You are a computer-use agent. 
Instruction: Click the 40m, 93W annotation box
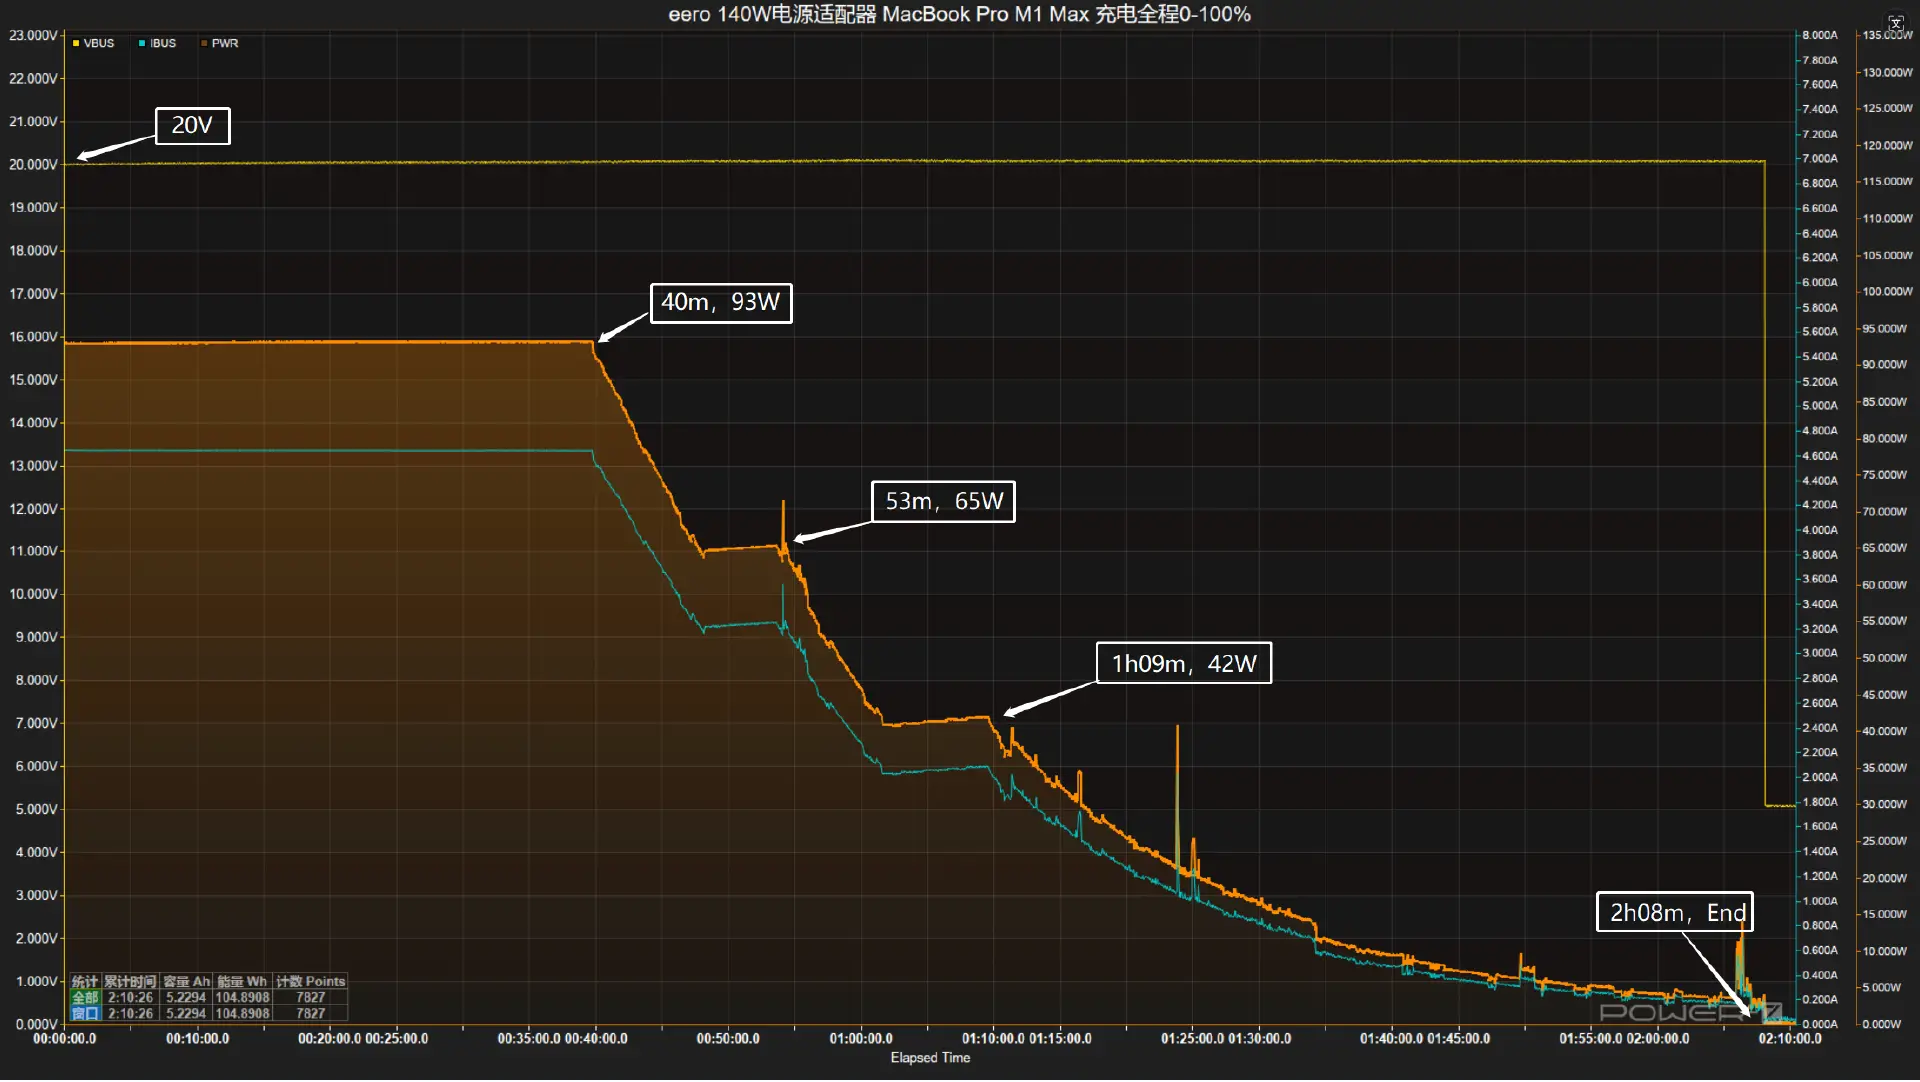(x=720, y=303)
